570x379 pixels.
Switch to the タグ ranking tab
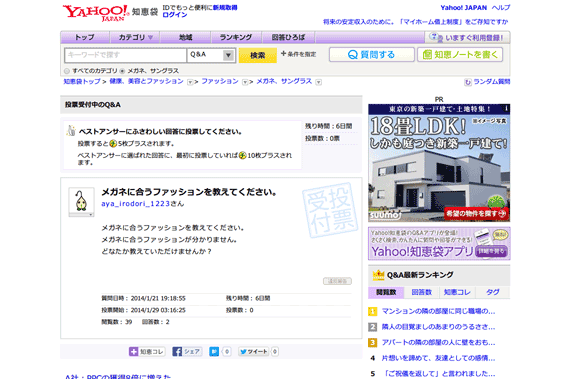pyautogui.click(x=493, y=292)
